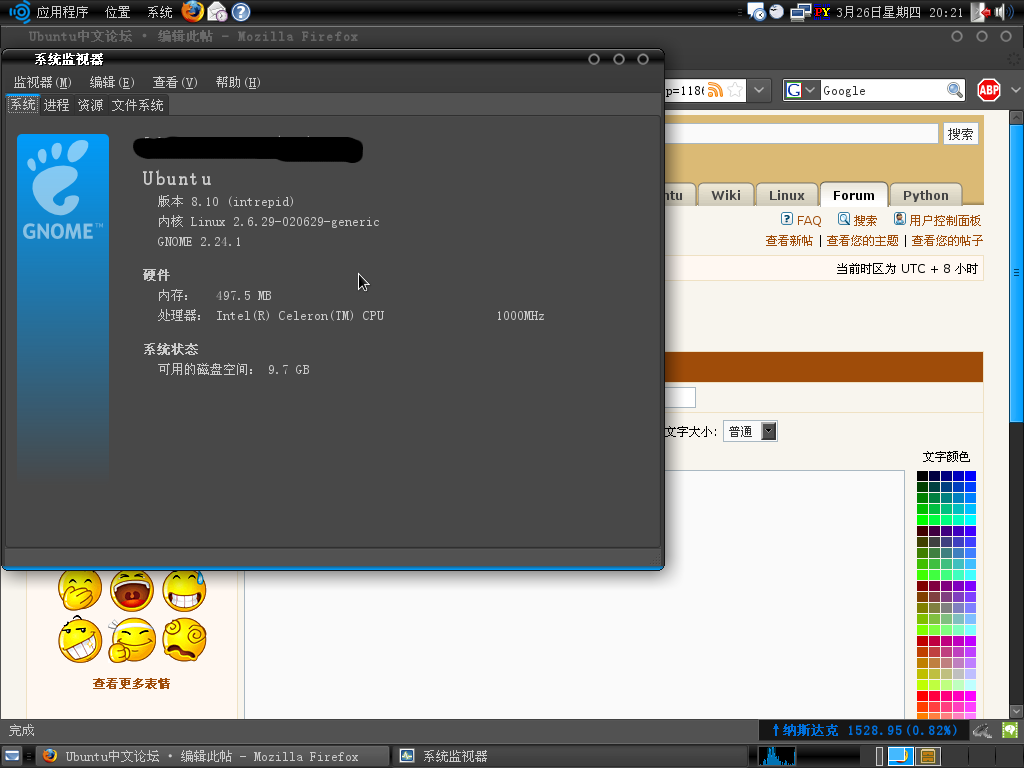Select the 系统 tab
The width and height of the screenshot is (1024, 768).
pos(23,104)
